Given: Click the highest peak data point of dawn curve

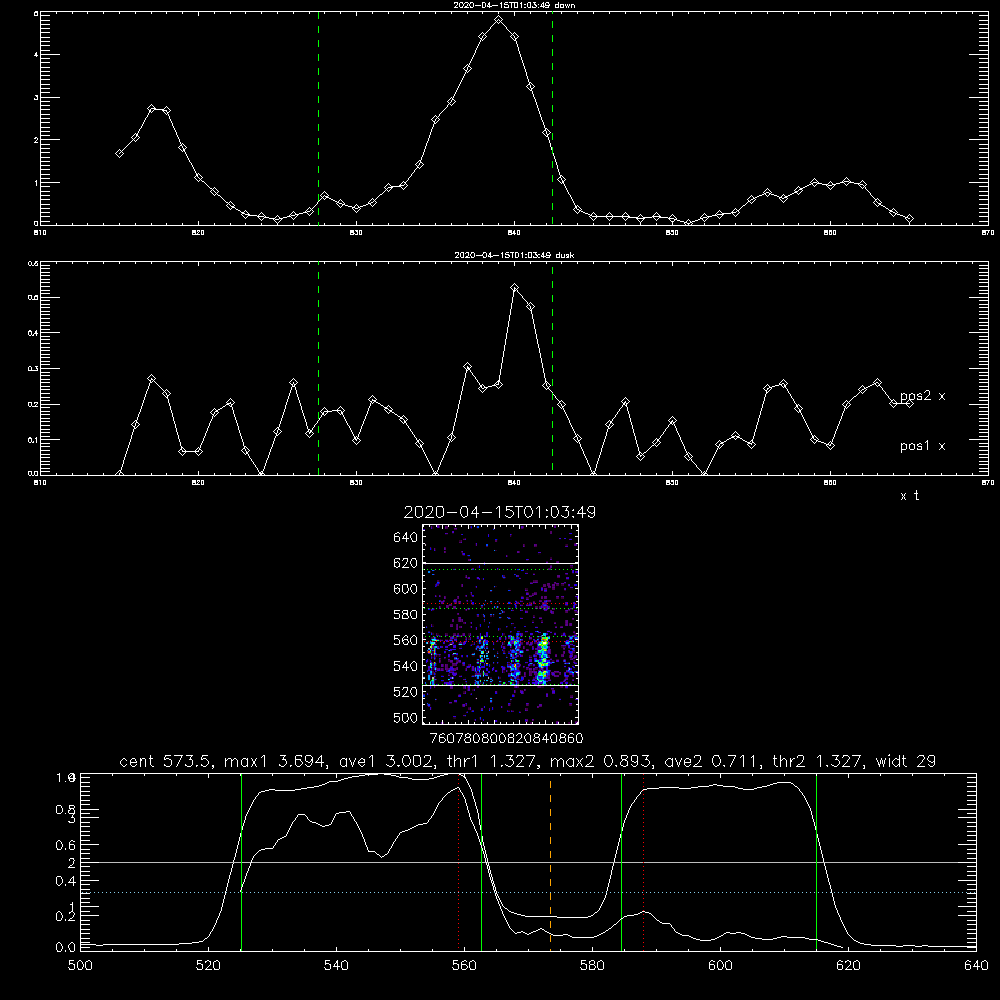Looking at the screenshot, I should pyautogui.click(x=499, y=20).
